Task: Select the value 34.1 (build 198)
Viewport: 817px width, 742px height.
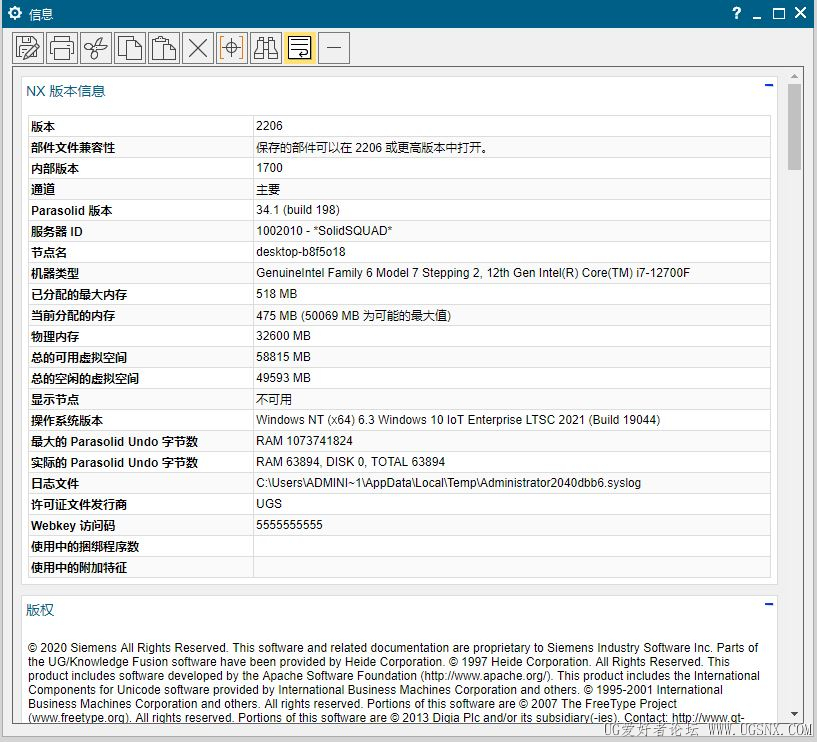Action: tap(298, 210)
